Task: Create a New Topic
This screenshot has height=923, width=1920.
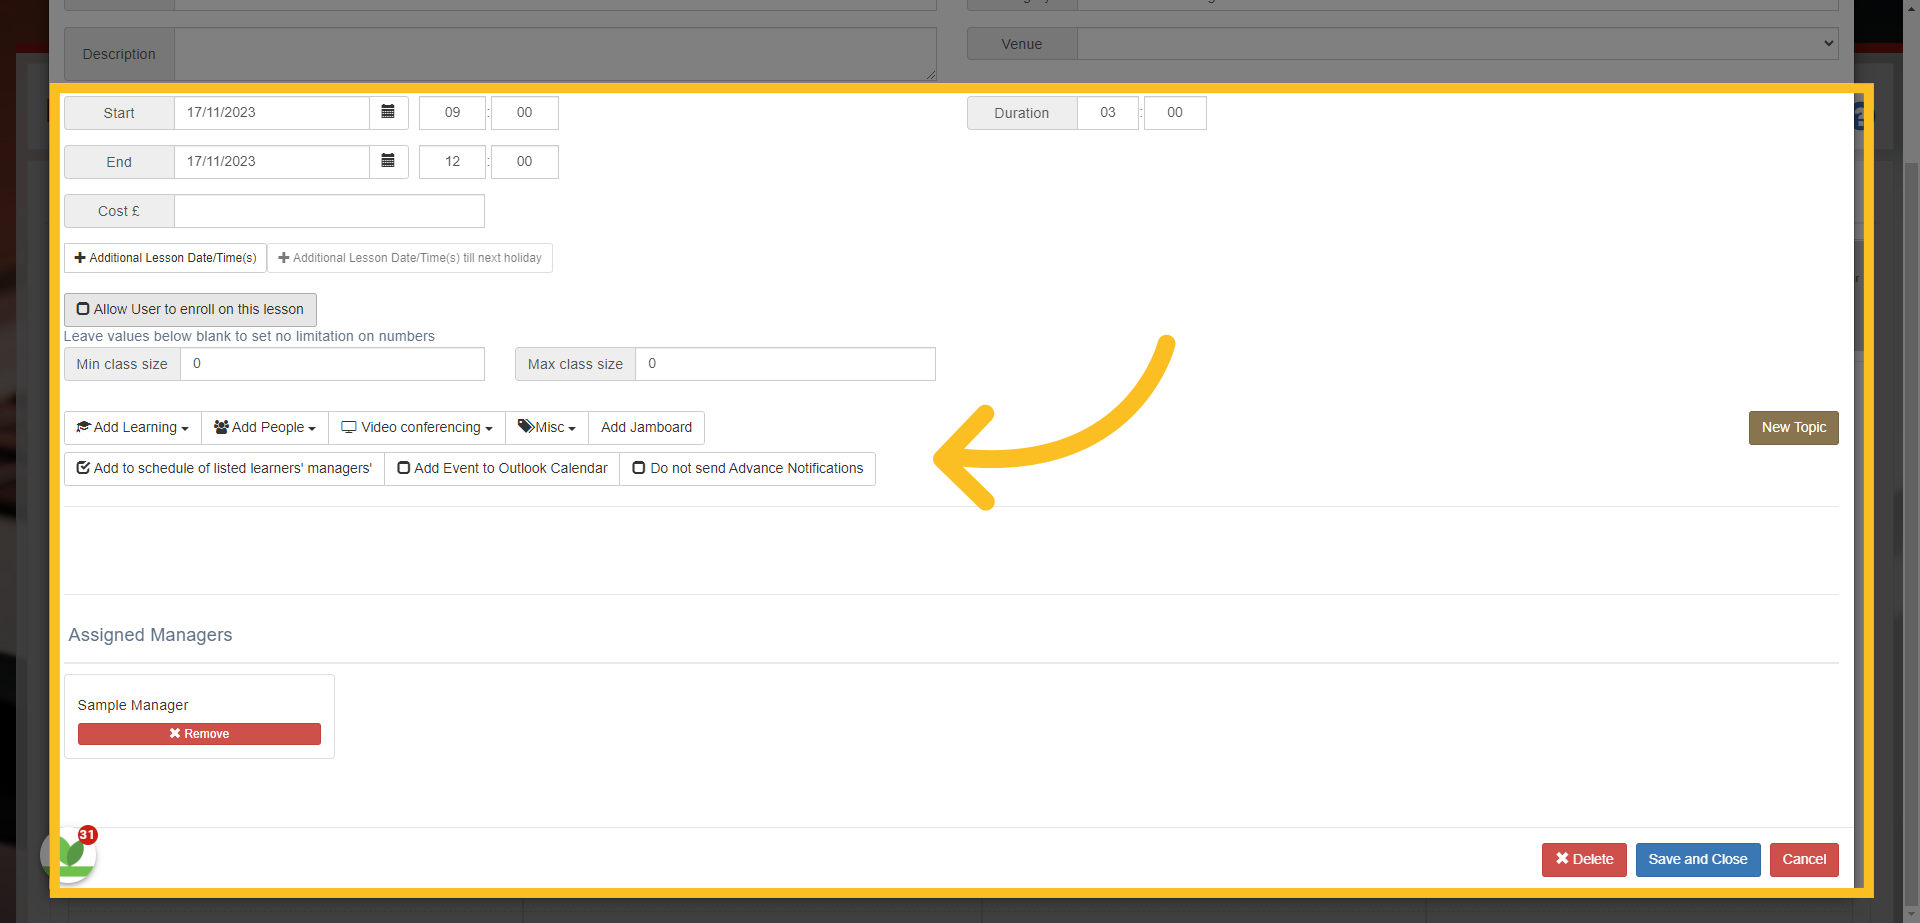Action: coord(1793,428)
